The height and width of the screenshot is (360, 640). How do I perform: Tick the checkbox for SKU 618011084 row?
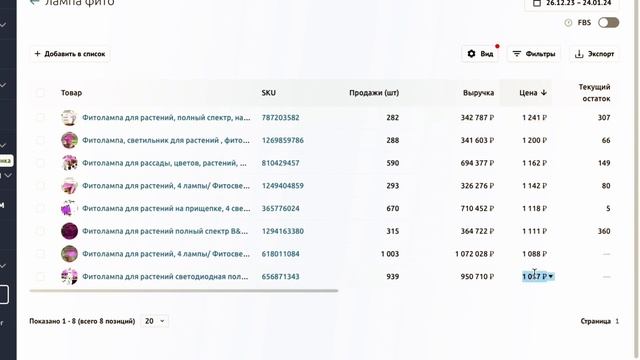pos(40,254)
